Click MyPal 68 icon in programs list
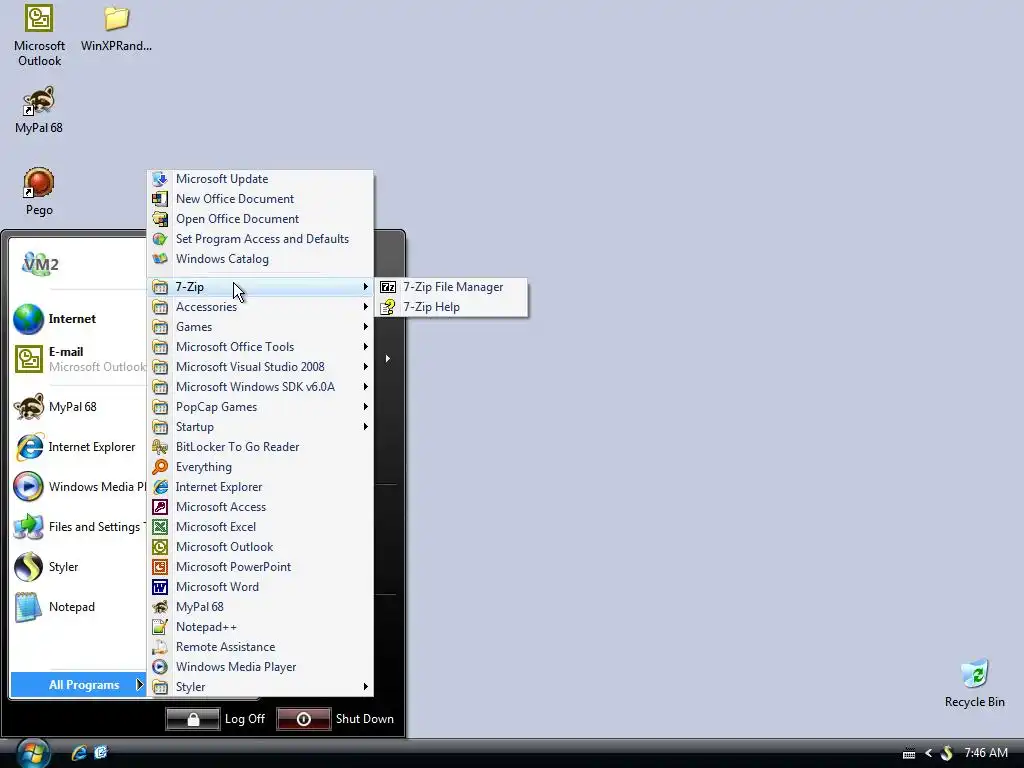Viewport: 1024px width, 768px height. point(160,607)
